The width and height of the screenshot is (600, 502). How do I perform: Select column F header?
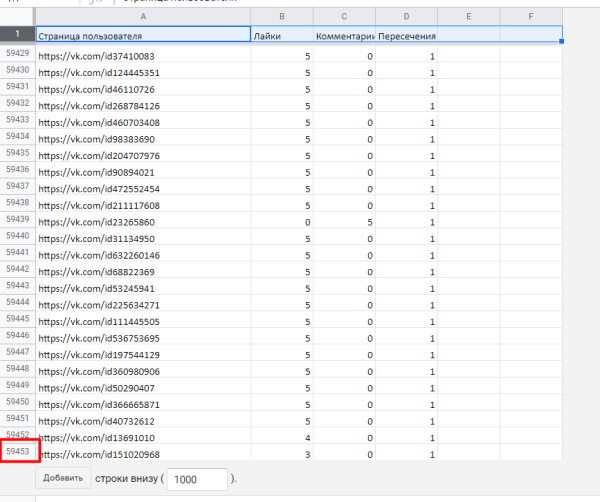[x=530, y=16]
